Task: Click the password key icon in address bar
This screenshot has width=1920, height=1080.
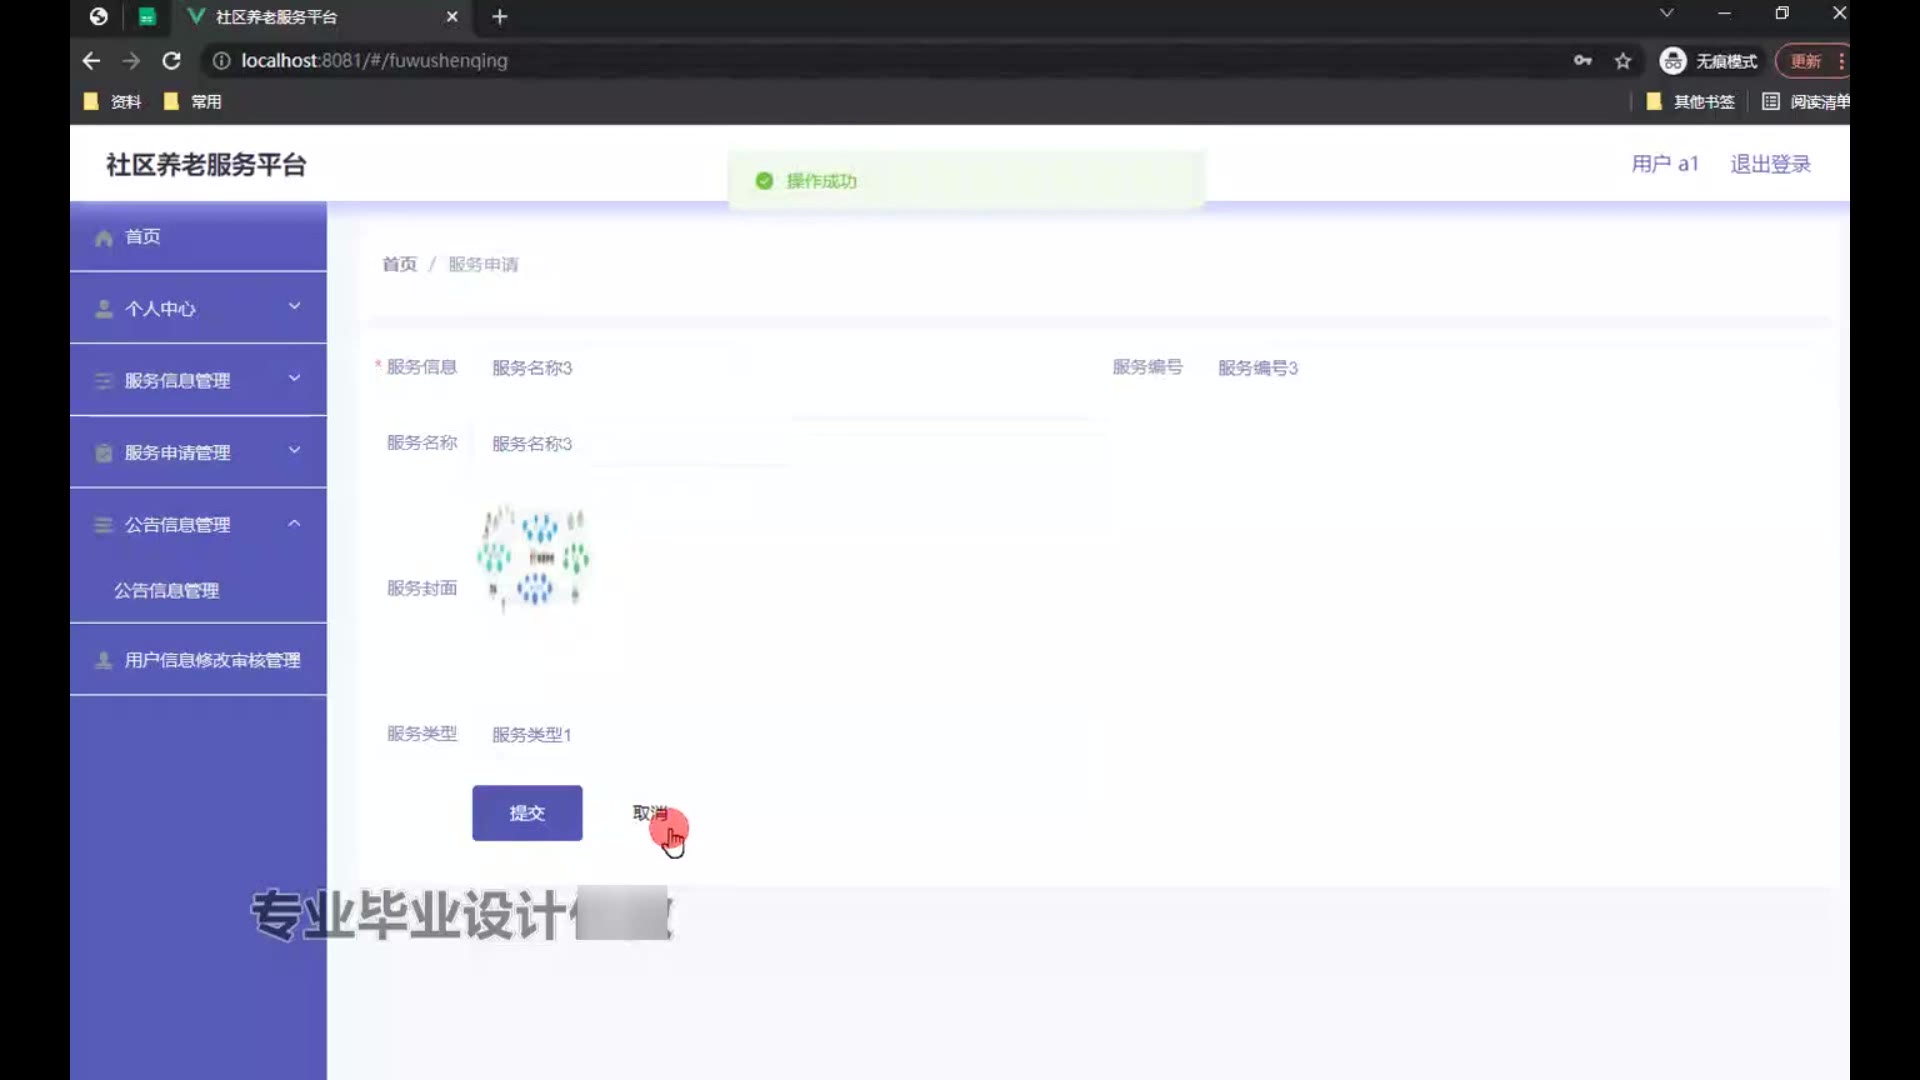Action: pyautogui.click(x=1582, y=61)
